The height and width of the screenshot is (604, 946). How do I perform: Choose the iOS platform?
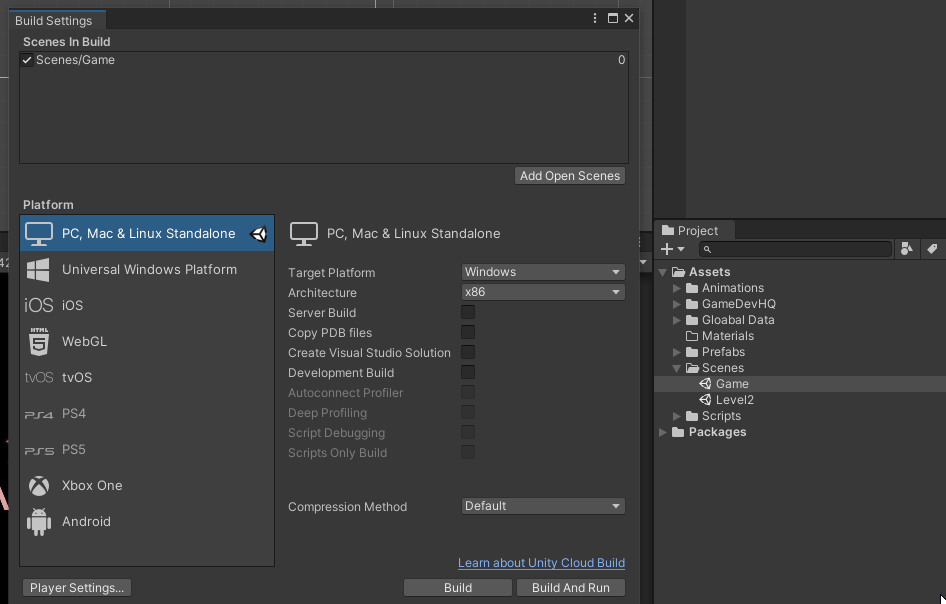tap(147, 305)
